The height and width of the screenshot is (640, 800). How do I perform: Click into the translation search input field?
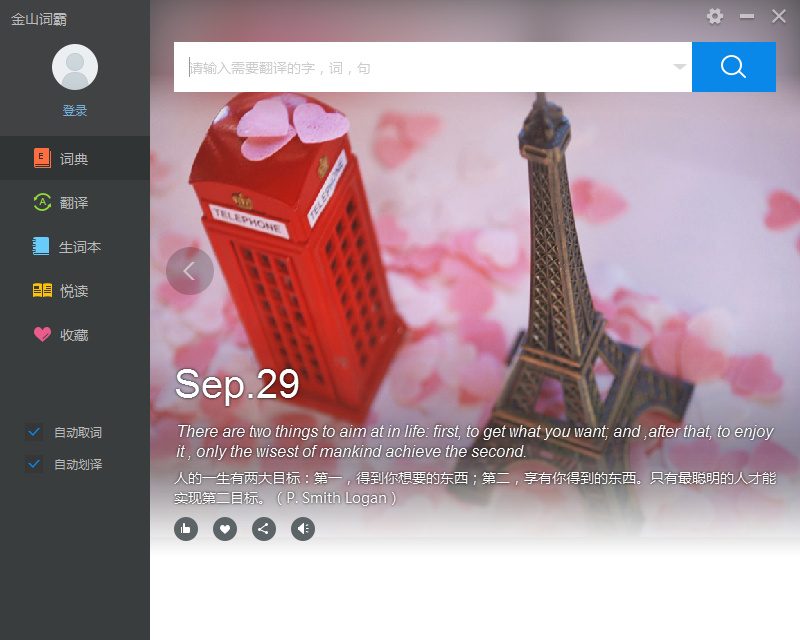pyautogui.click(x=420, y=67)
